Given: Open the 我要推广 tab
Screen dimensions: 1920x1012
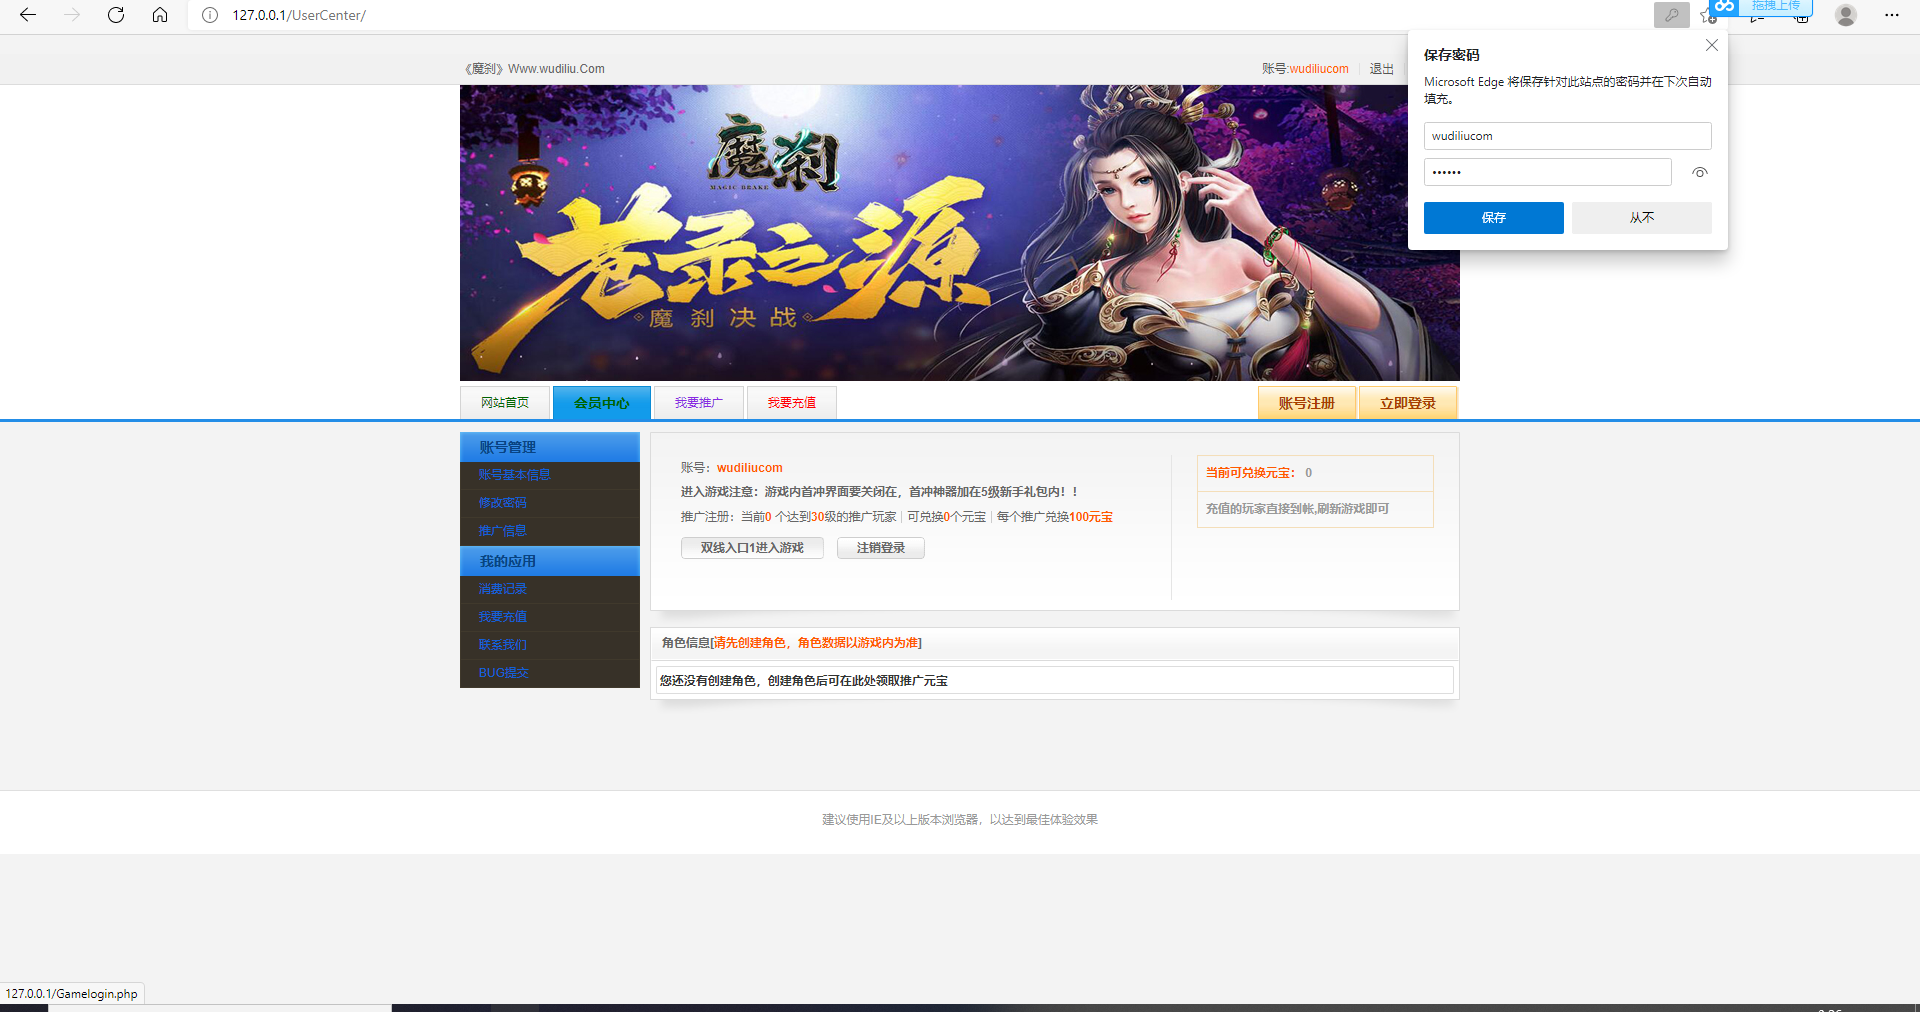Looking at the screenshot, I should 698,402.
